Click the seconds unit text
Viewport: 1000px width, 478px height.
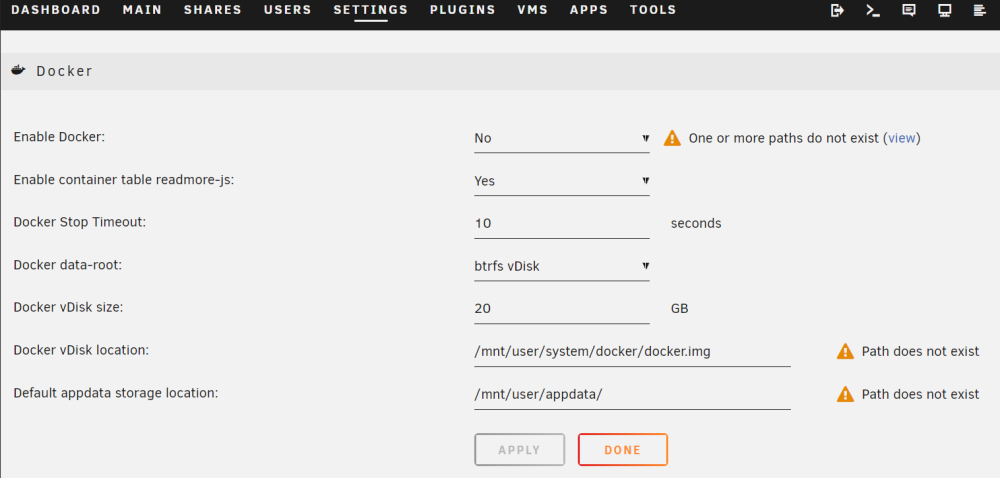click(696, 224)
